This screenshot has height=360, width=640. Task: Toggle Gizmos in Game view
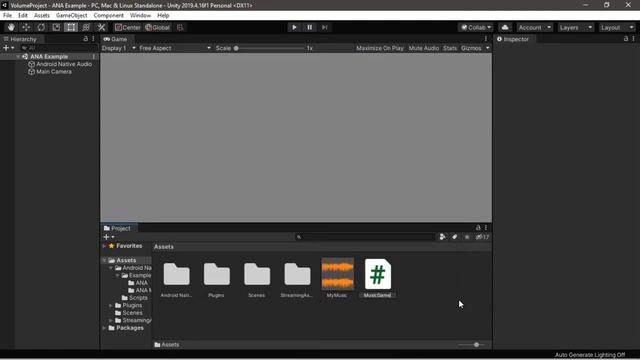(471, 48)
